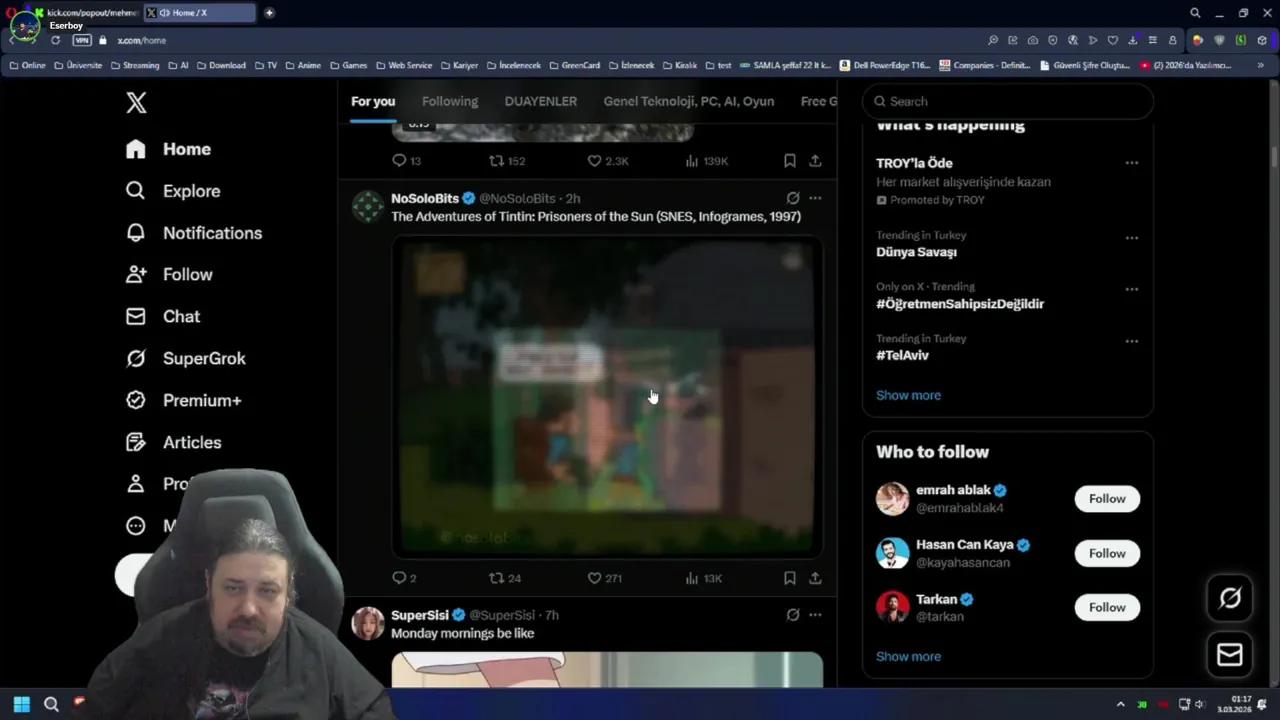Open the Games bookmarks folder
This screenshot has height=720, width=1280.
click(x=348, y=65)
